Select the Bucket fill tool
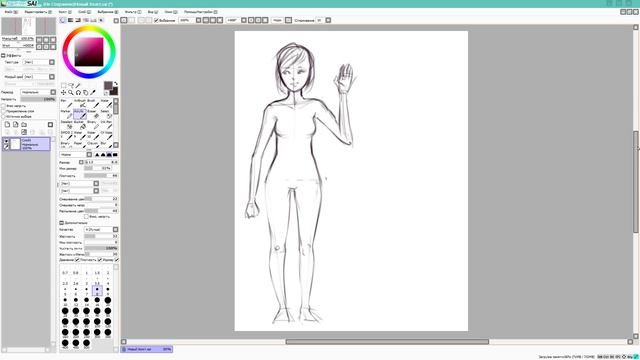 (79, 124)
